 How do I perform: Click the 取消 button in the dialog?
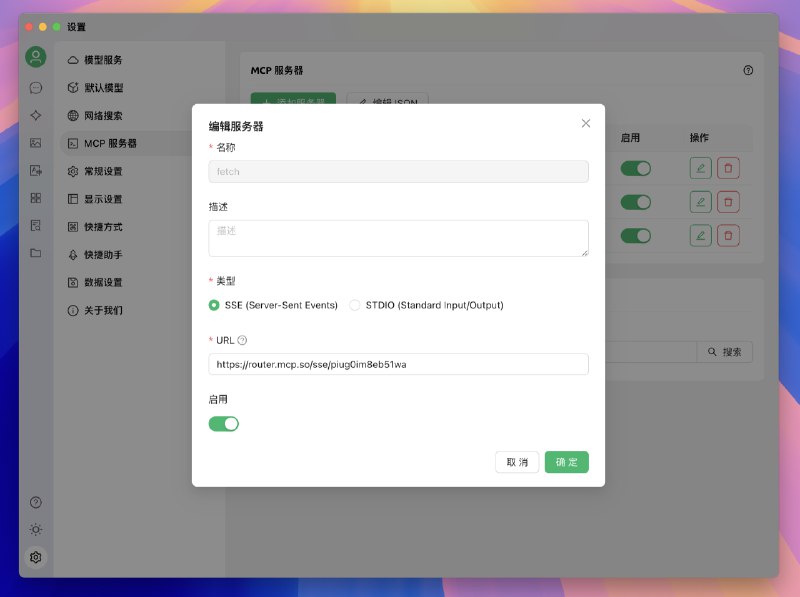517,462
